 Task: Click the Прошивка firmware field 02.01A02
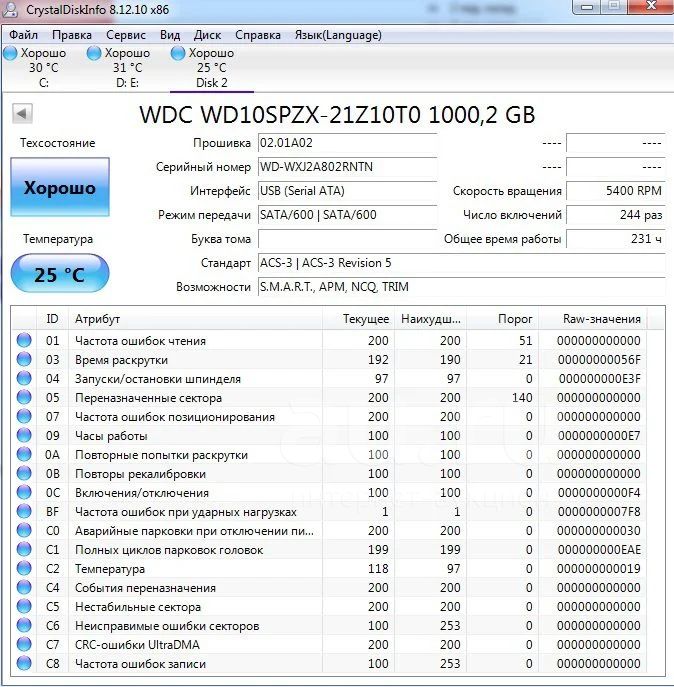(348, 143)
